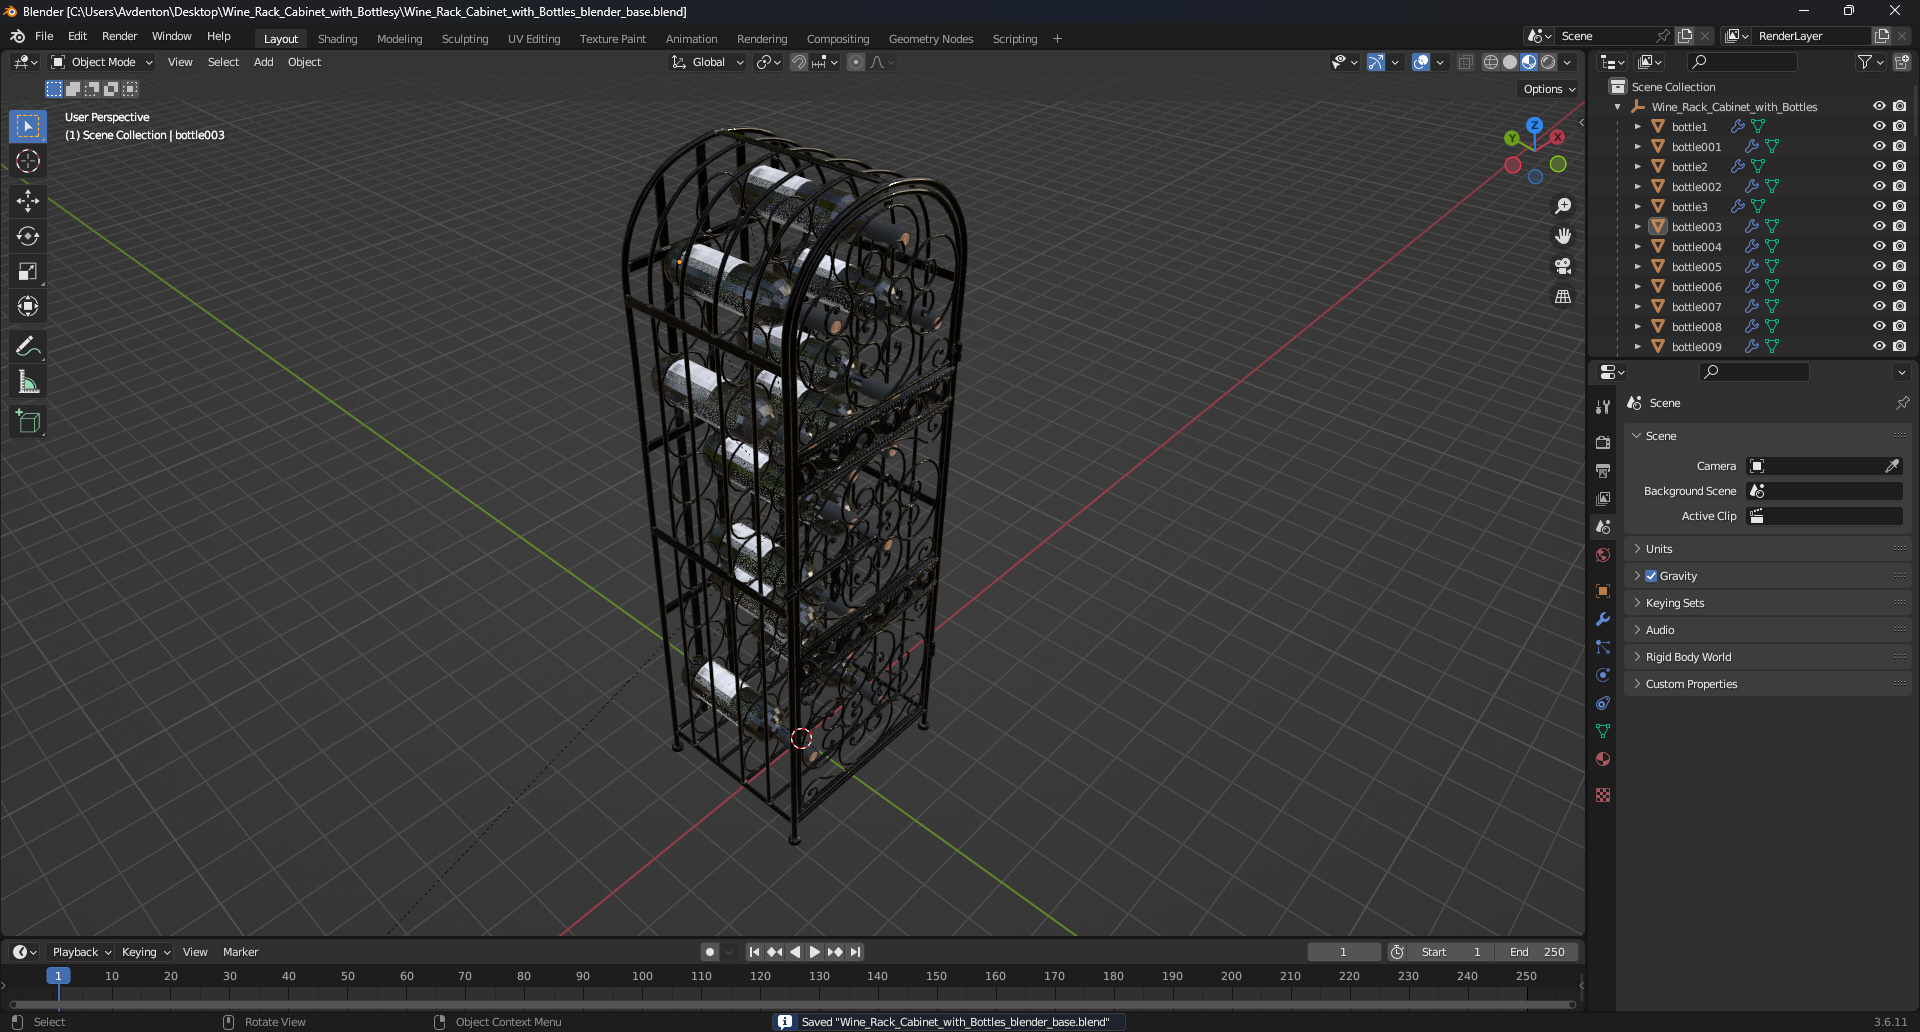This screenshot has width=1920, height=1032.
Task: Uncheck the Gravity checkbox
Action: pos(1651,576)
